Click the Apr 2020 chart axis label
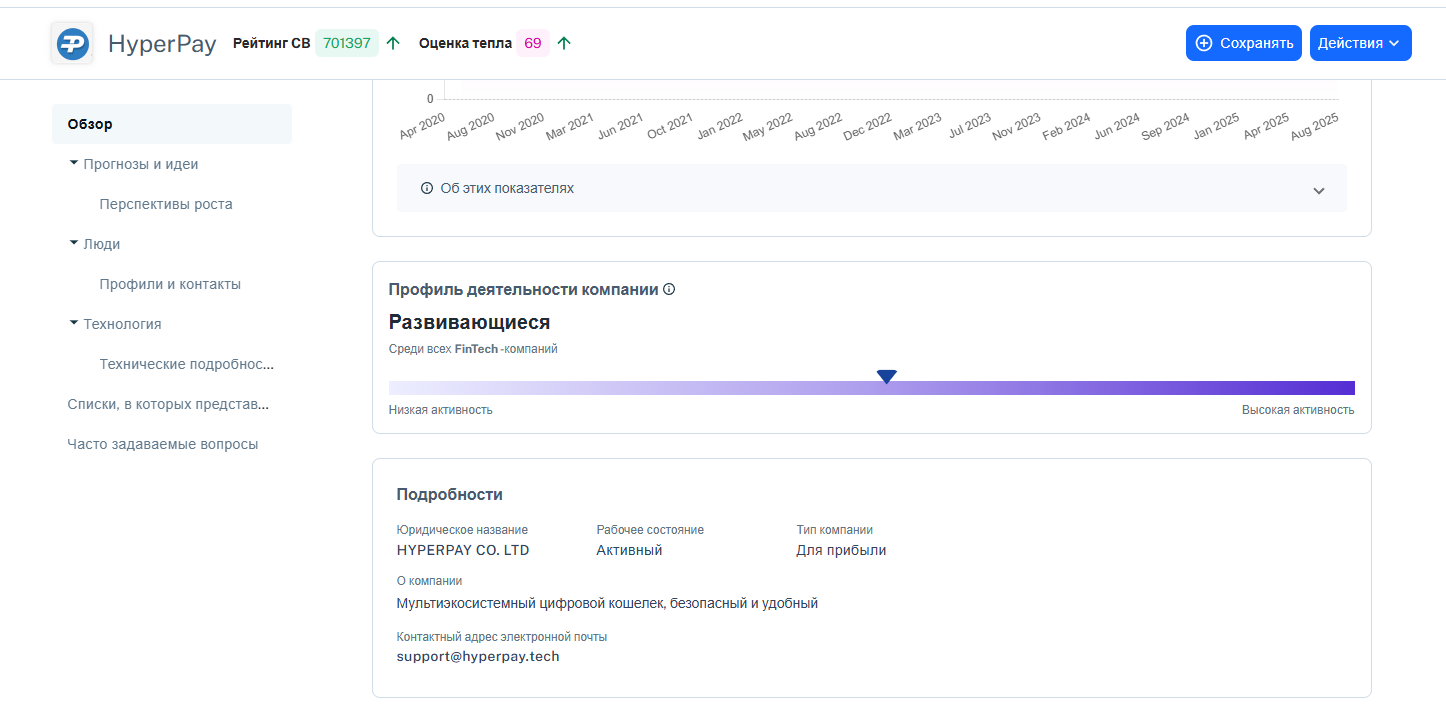Viewport: 1446px width, 714px height. (422, 126)
